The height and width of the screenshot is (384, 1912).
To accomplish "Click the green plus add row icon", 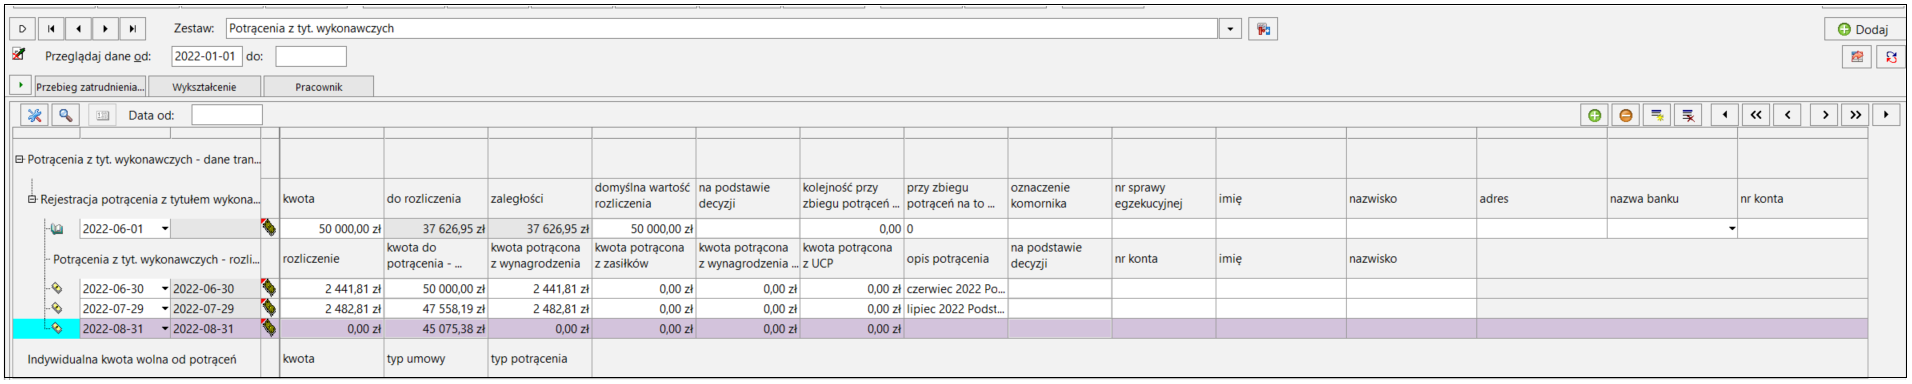I will pyautogui.click(x=1594, y=115).
